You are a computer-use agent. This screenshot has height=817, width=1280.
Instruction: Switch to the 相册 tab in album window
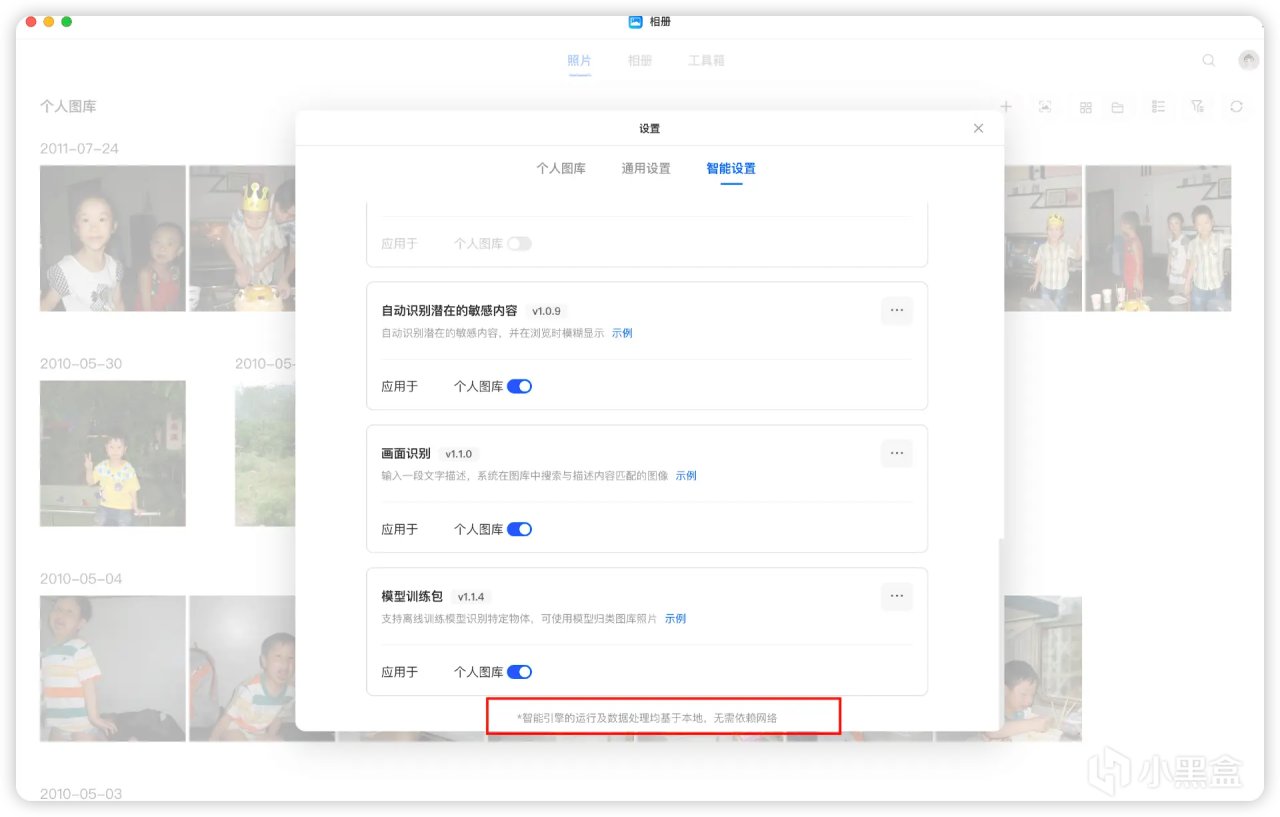[640, 61]
